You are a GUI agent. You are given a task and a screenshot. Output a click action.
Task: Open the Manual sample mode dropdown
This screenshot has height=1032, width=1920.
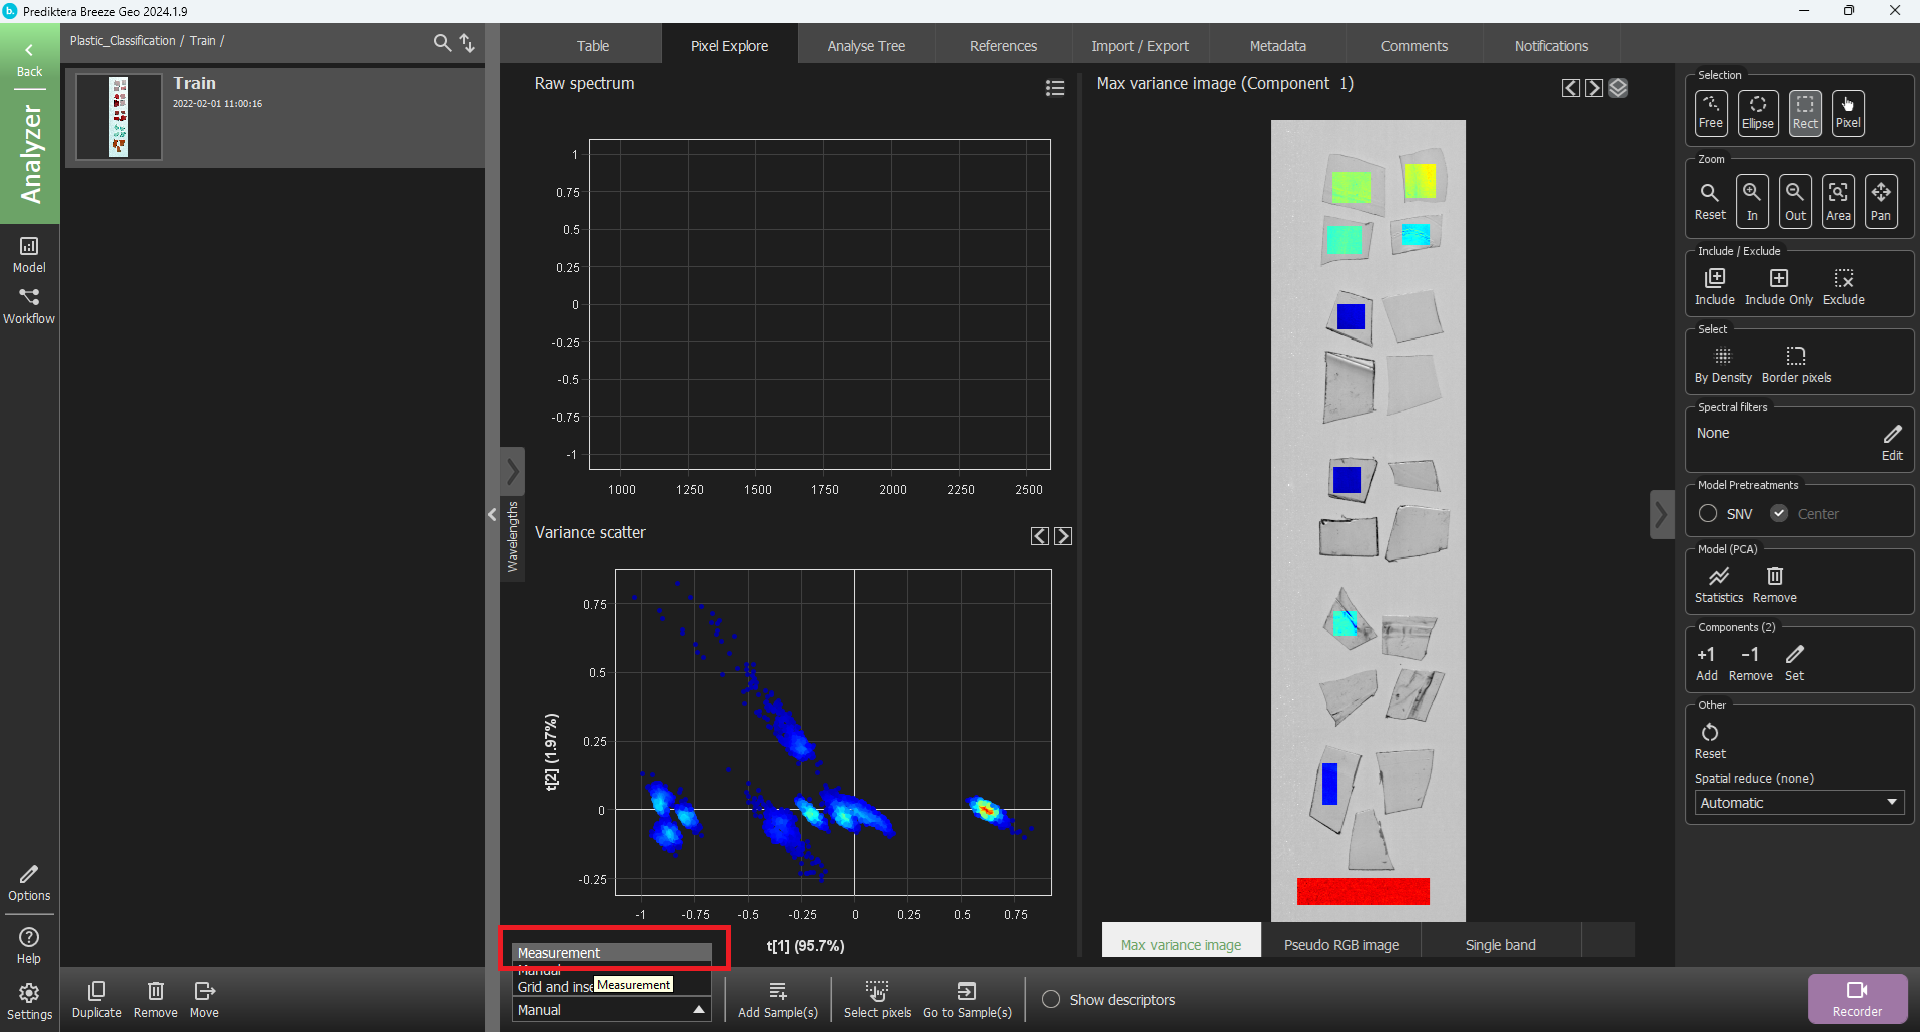coord(611,1010)
